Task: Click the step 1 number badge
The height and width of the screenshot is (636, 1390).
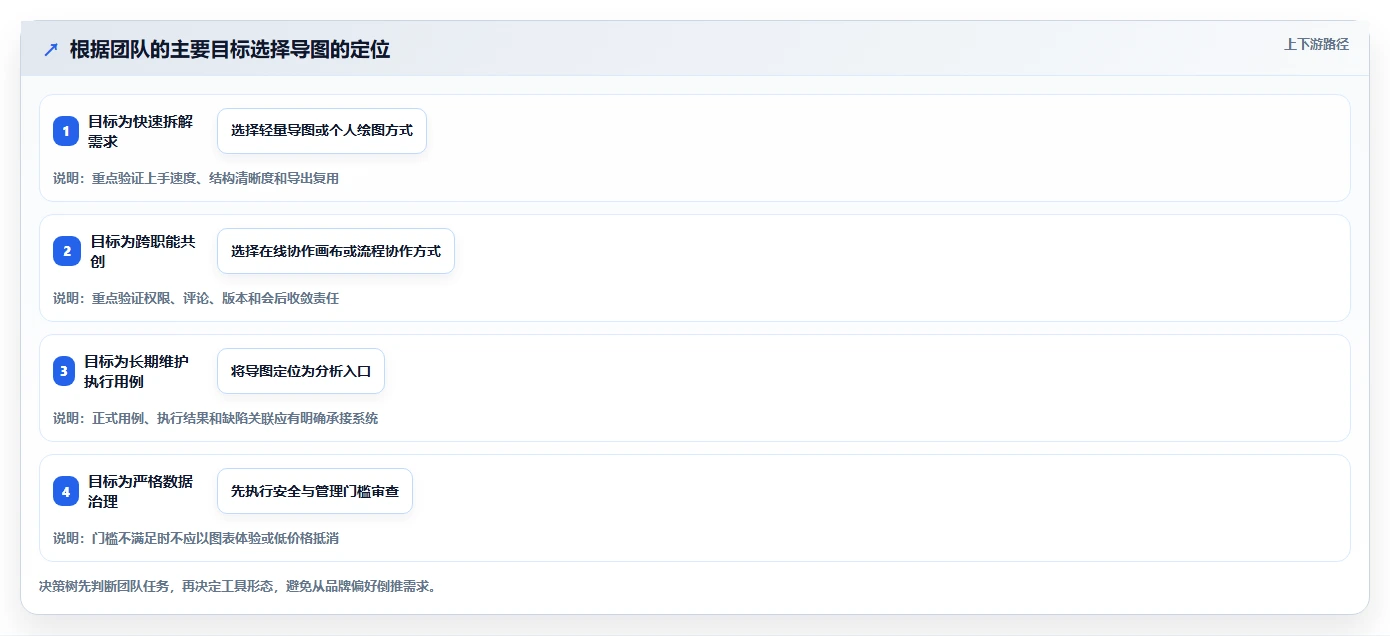Action: click(66, 131)
